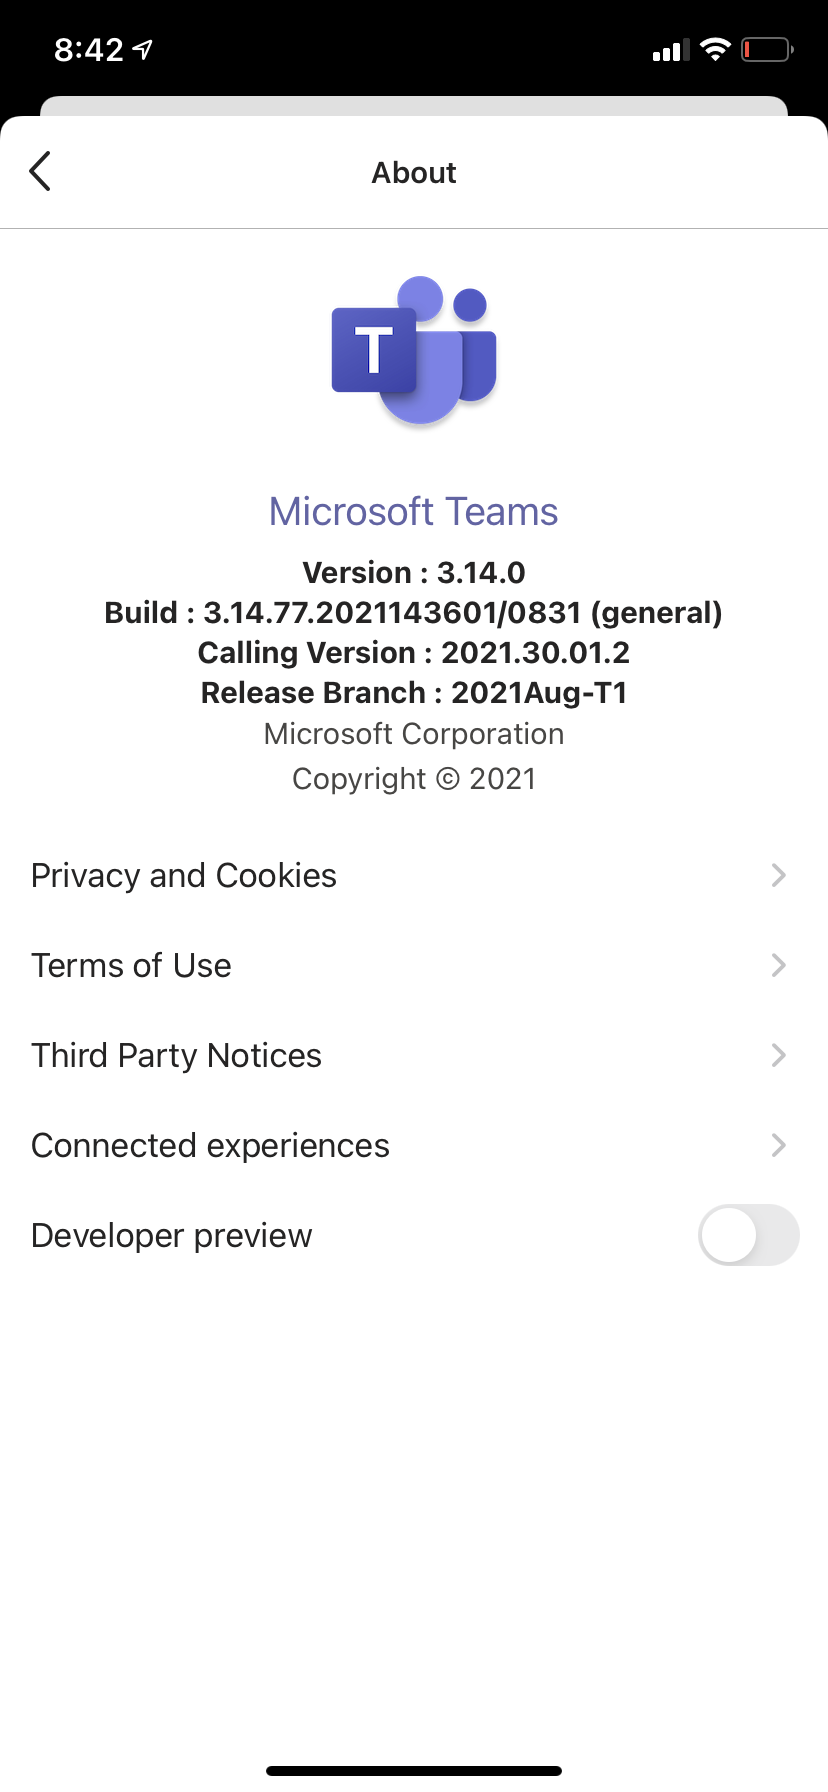Screen dimensions: 828x1792
Task: Open the Terms of Use page
Action: [130, 965]
